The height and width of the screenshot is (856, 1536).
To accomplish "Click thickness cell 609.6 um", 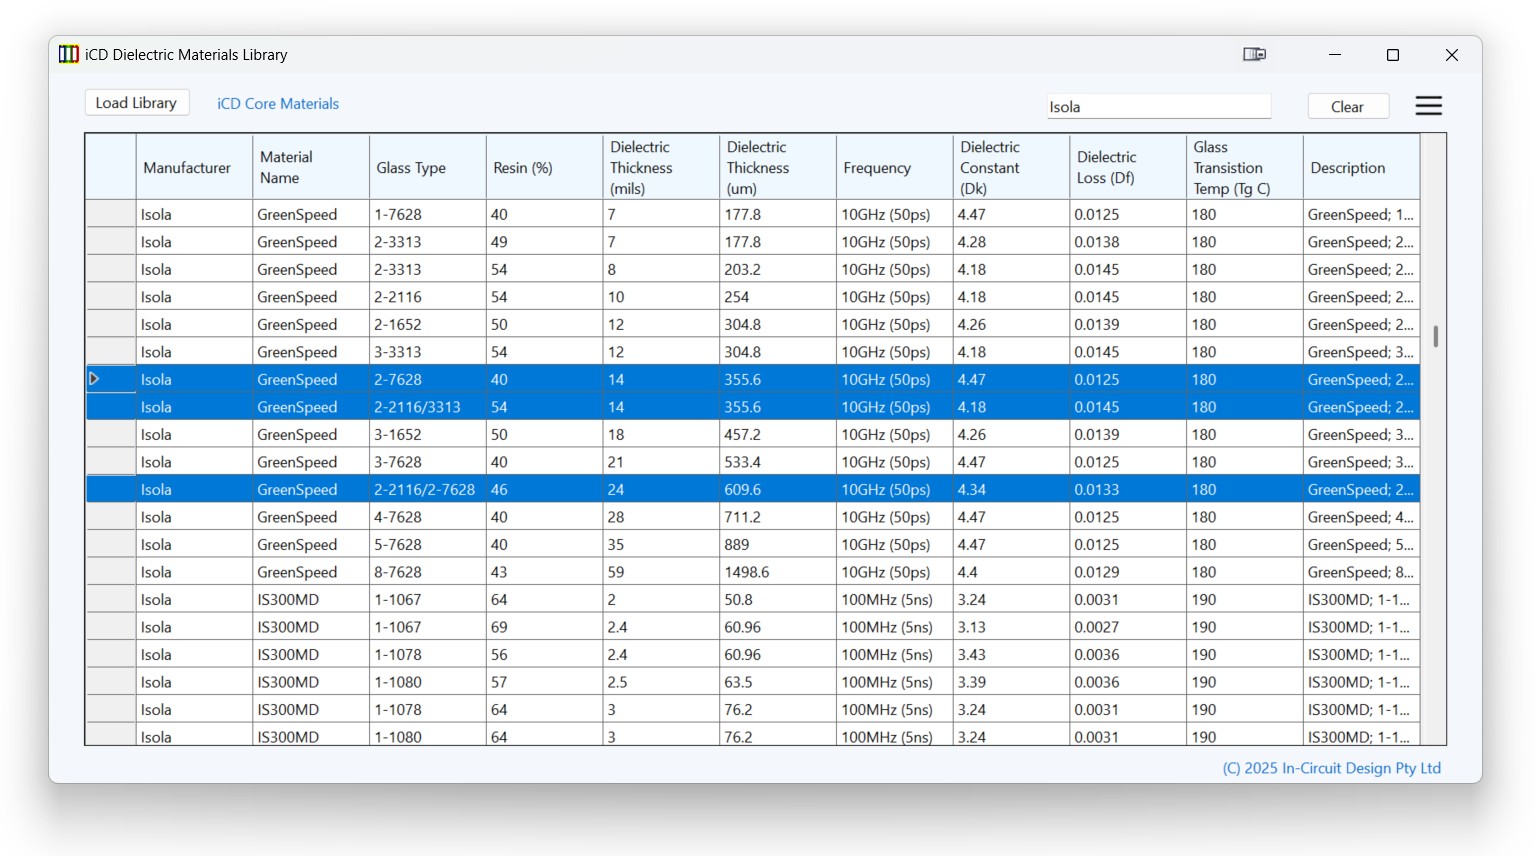I will click(778, 489).
